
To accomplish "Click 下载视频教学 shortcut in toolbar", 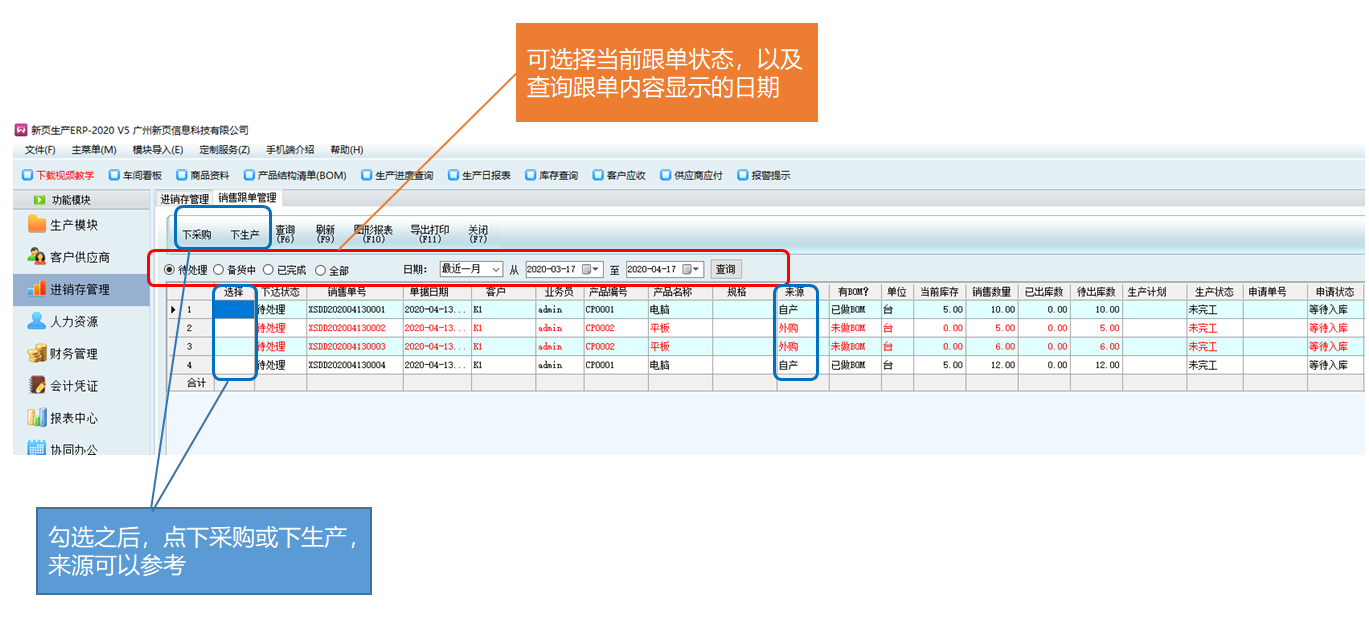I will click(x=58, y=175).
